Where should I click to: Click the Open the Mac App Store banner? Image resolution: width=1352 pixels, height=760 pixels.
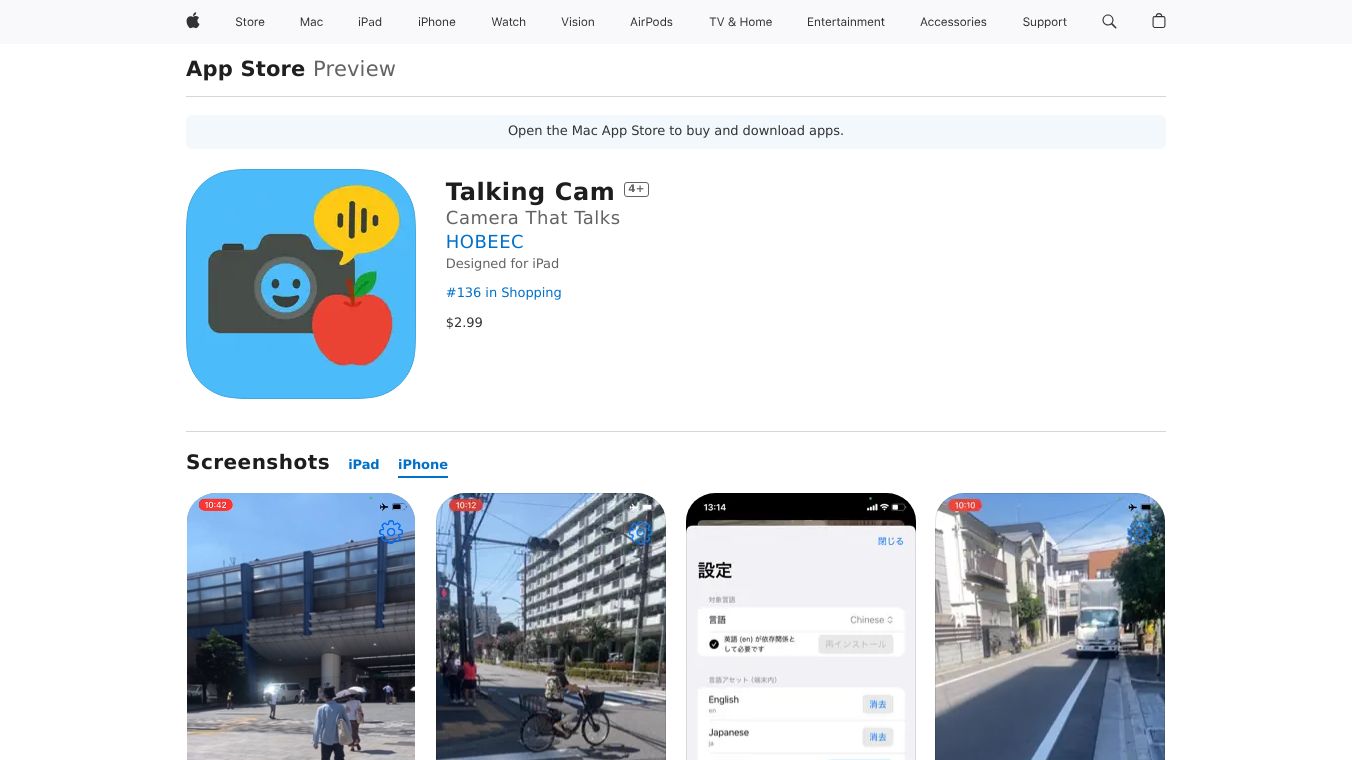pos(676,131)
